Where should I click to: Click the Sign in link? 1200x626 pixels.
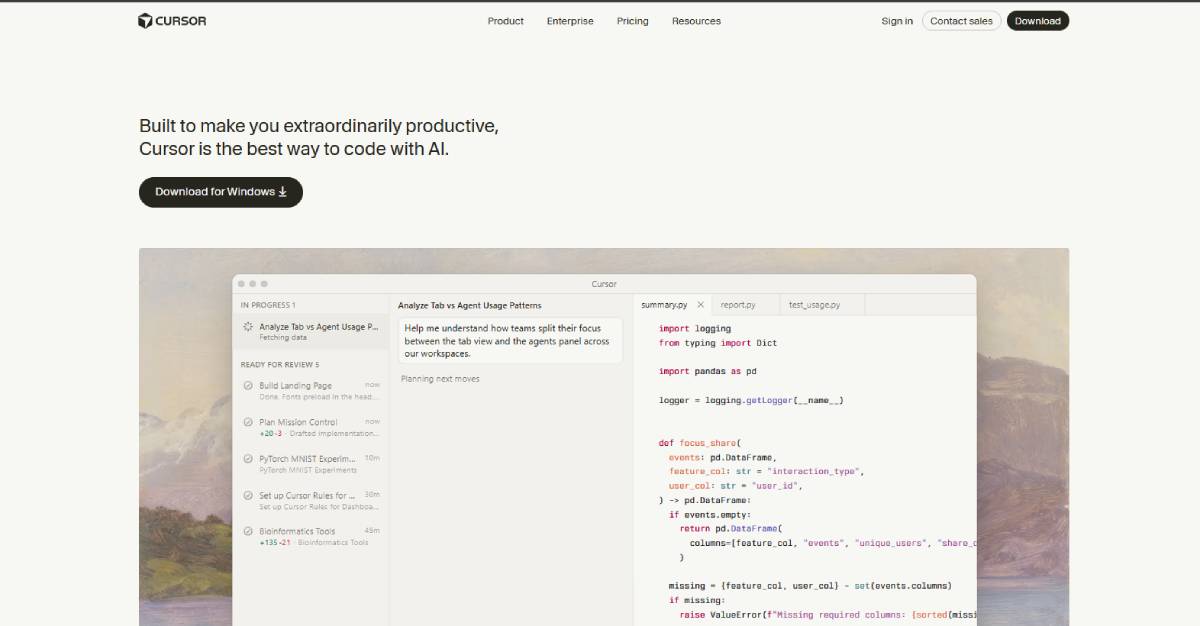[897, 21]
